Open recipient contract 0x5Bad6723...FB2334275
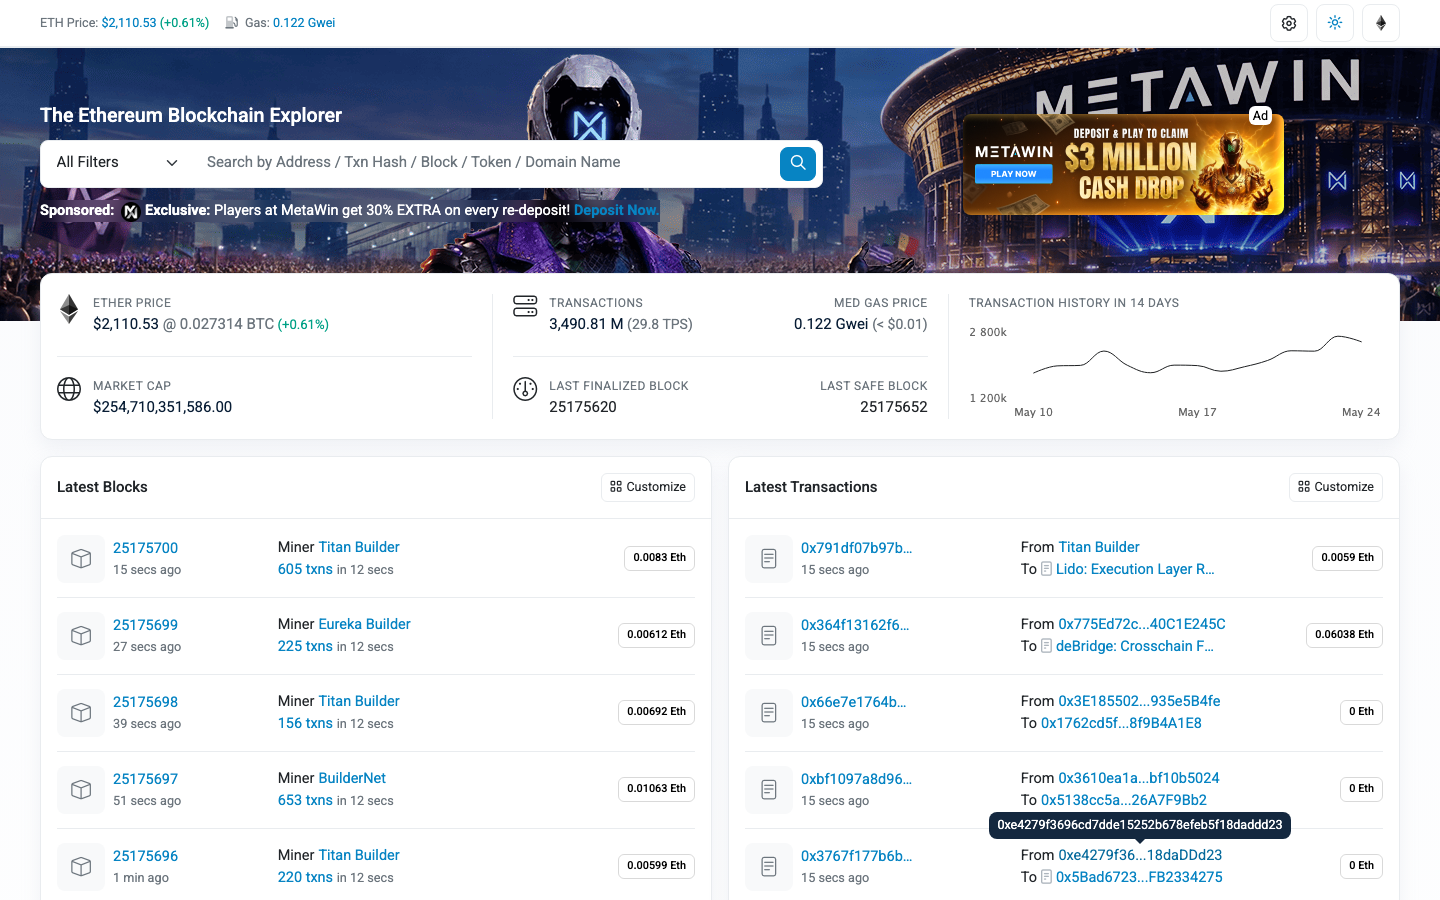The width and height of the screenshot is (1440, 900). pos(1139,877)
